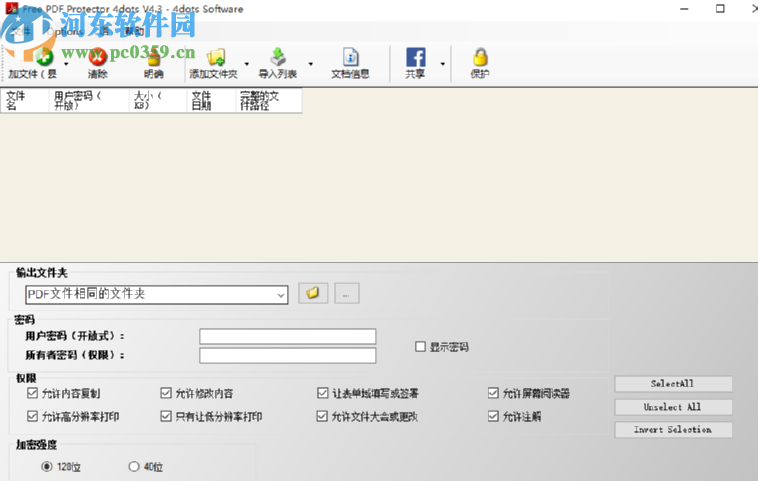Click the 文件日期 column header
This screenshot has width=758, height=481.
[211, 101]
